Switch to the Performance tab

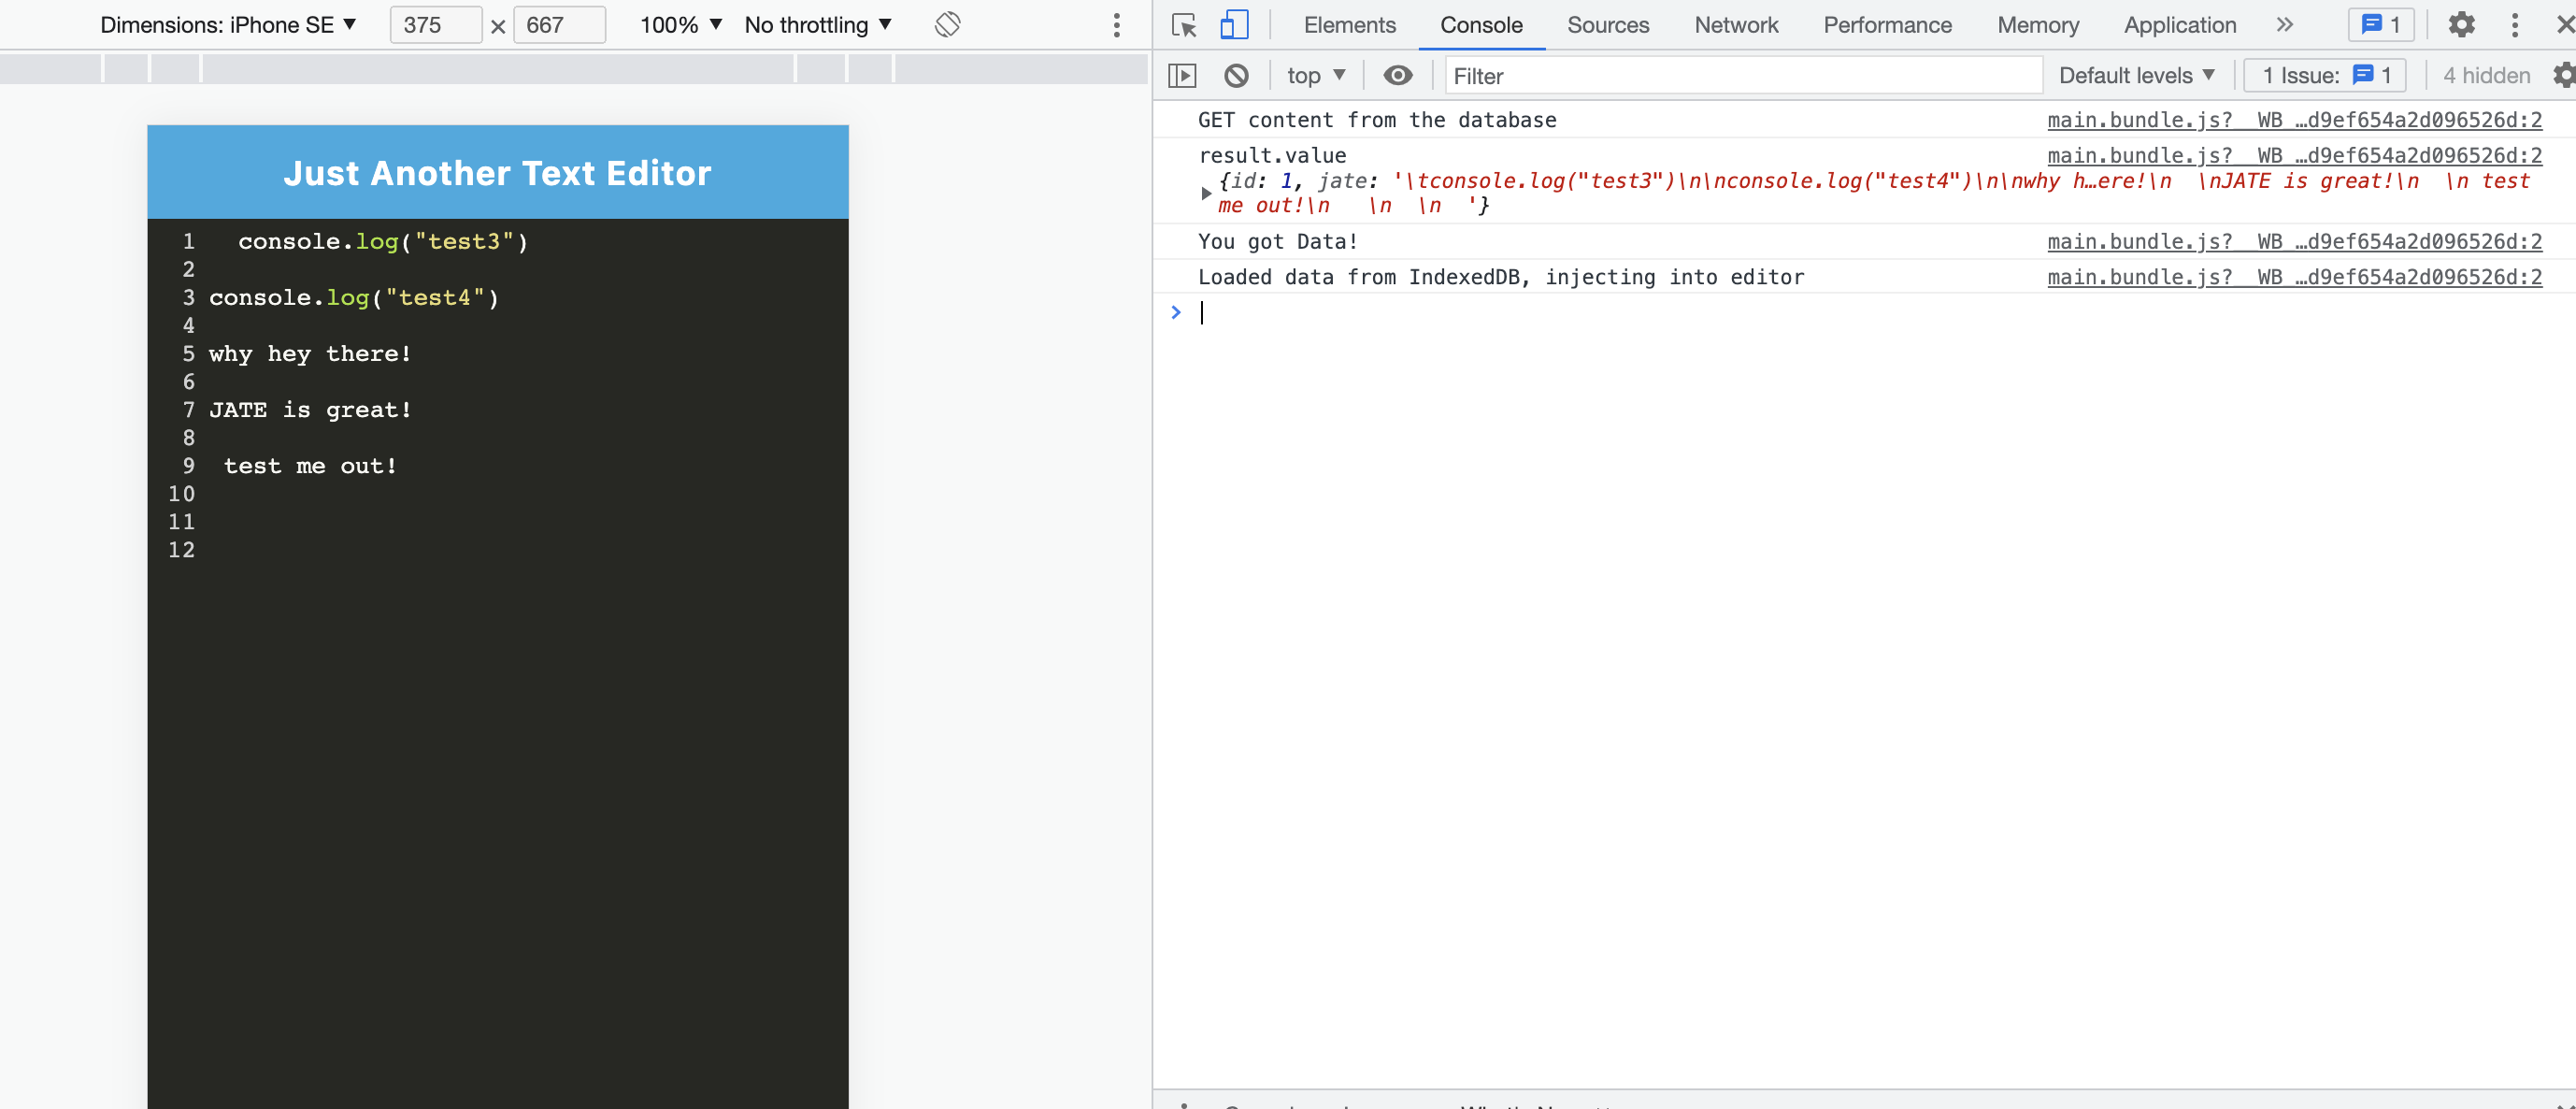(1886, 25)
